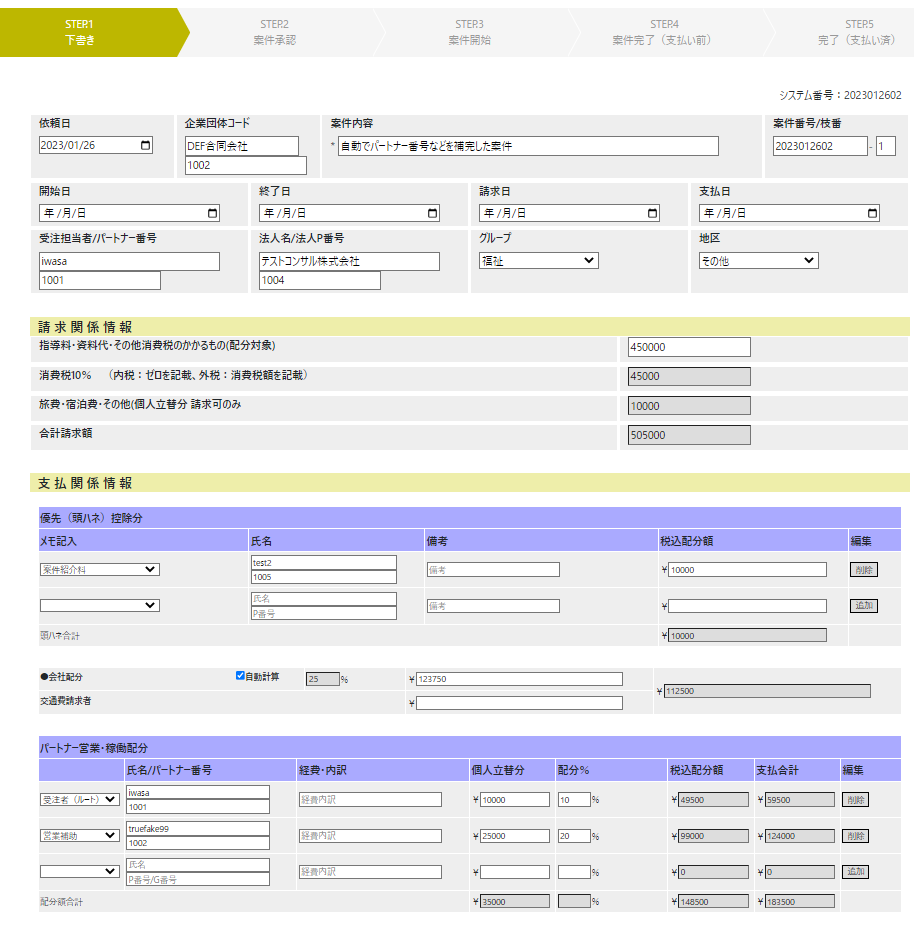
Task: Open calendar picker for 終了日 field
Action: coord(432,213)
